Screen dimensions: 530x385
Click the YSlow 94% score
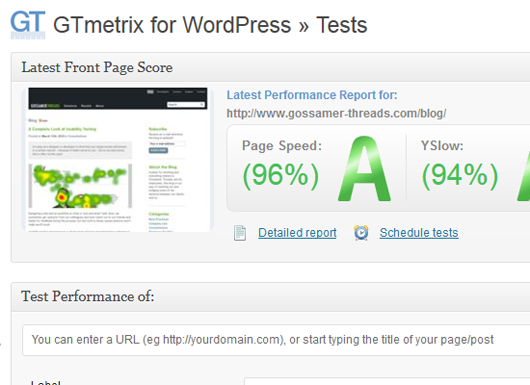click(x=460, y=175)
